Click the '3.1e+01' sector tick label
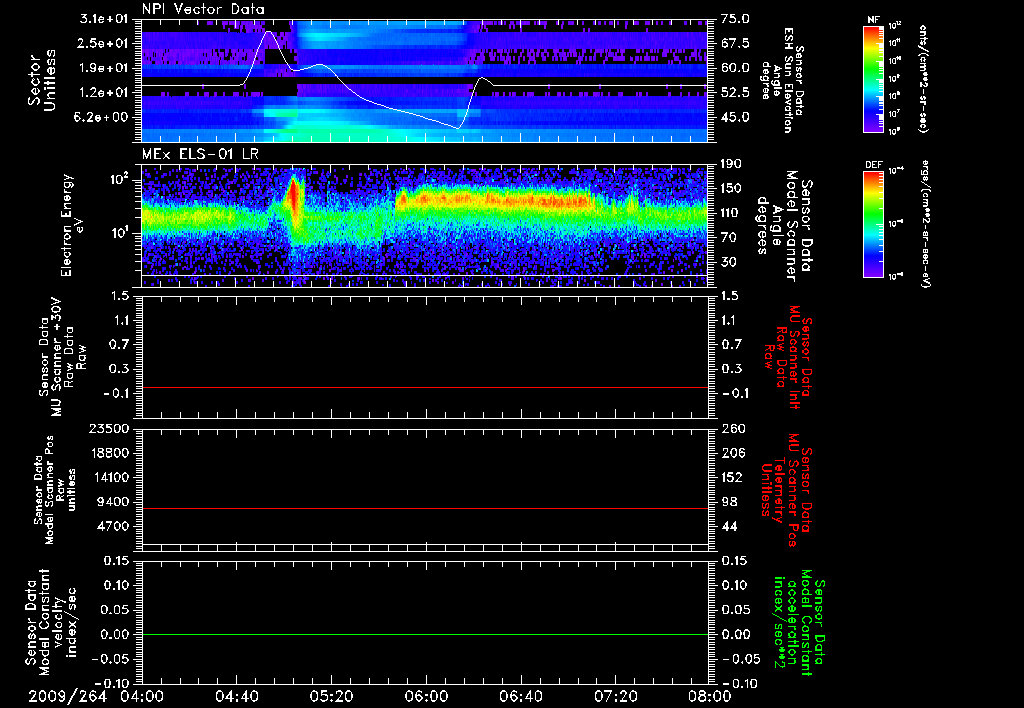The width and height of the screenshot is (1024, 708). tap(104, 19)
